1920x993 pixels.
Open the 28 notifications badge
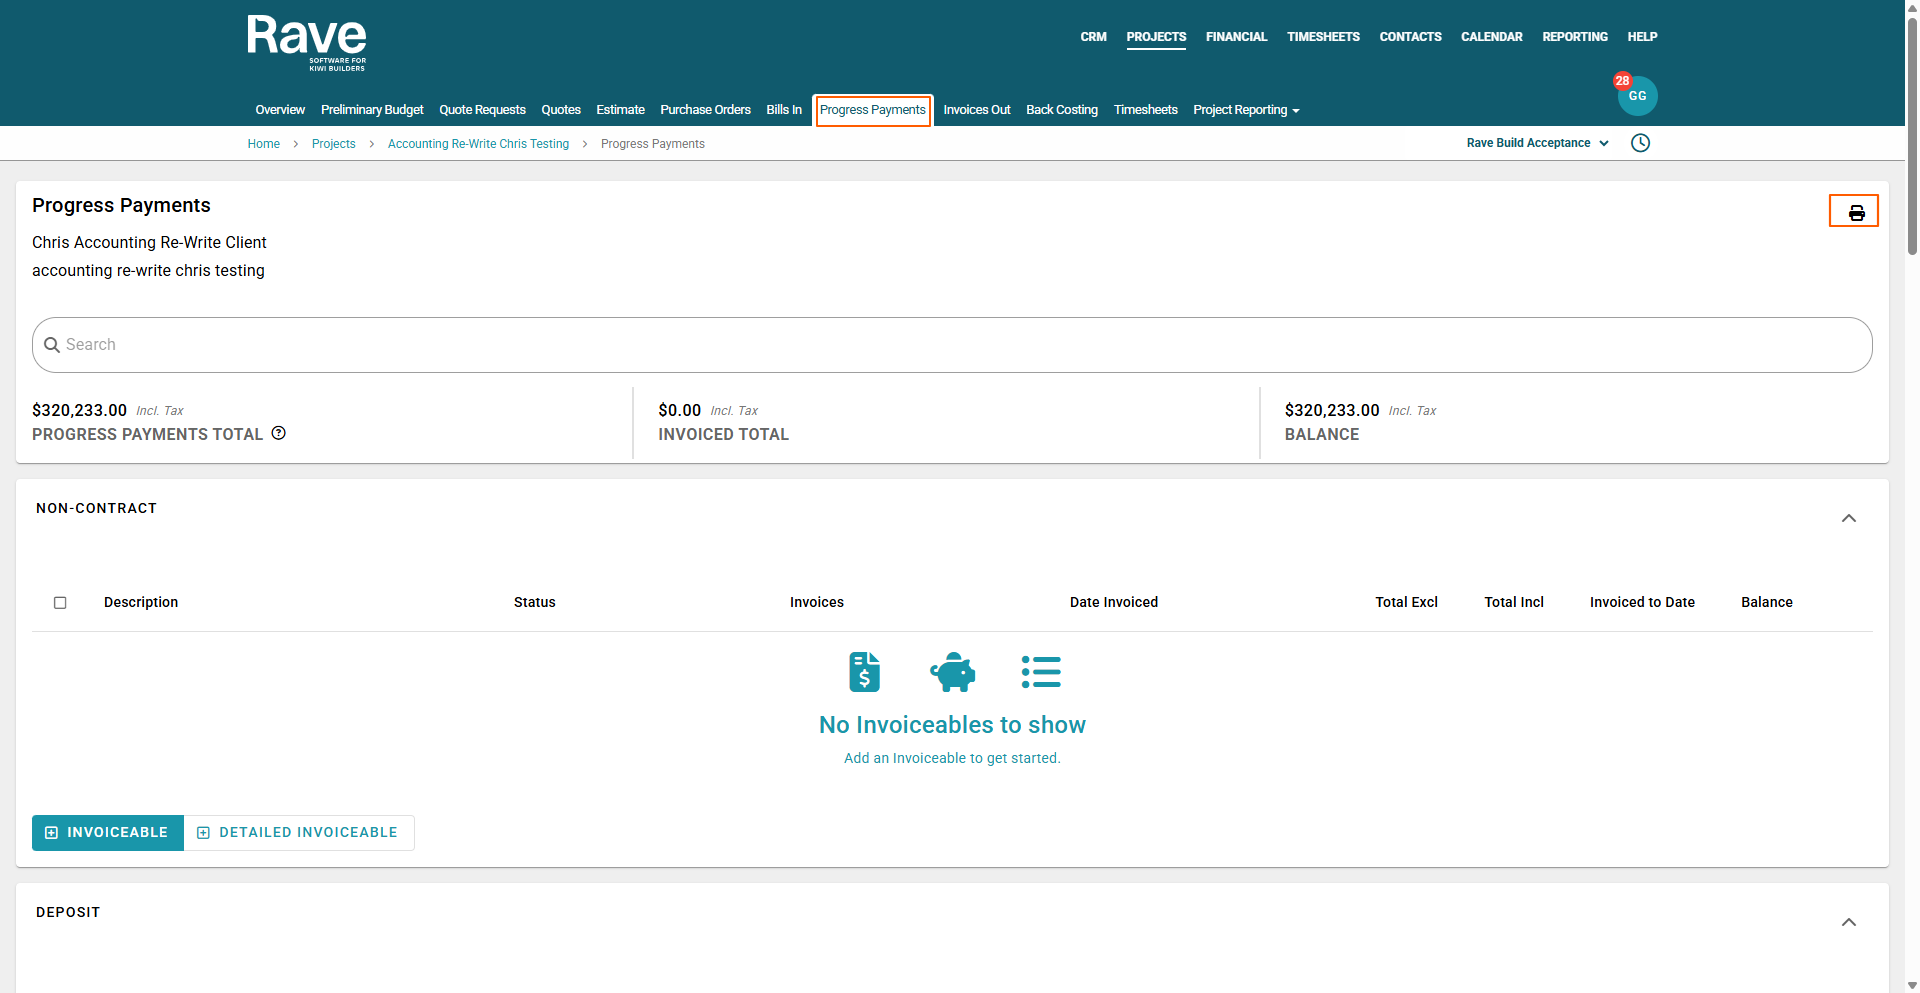click(x=1622, y=81)
